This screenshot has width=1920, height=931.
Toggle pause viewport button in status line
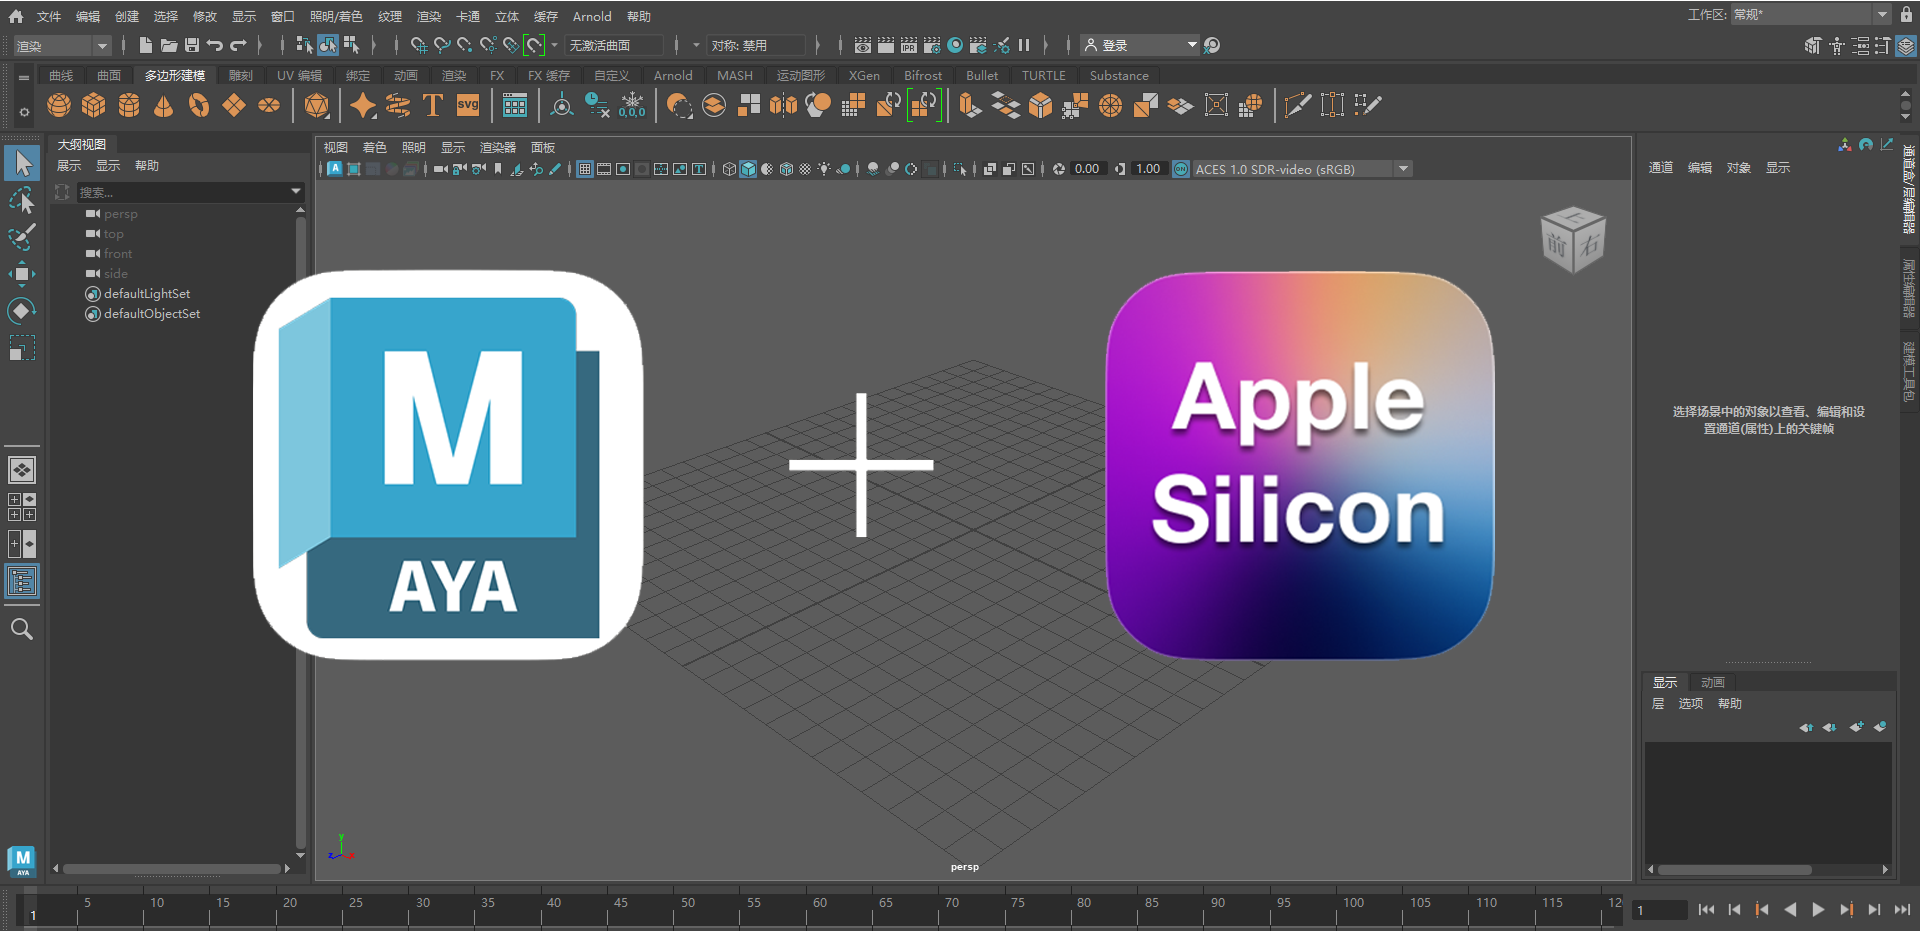tap(1024, 45)
